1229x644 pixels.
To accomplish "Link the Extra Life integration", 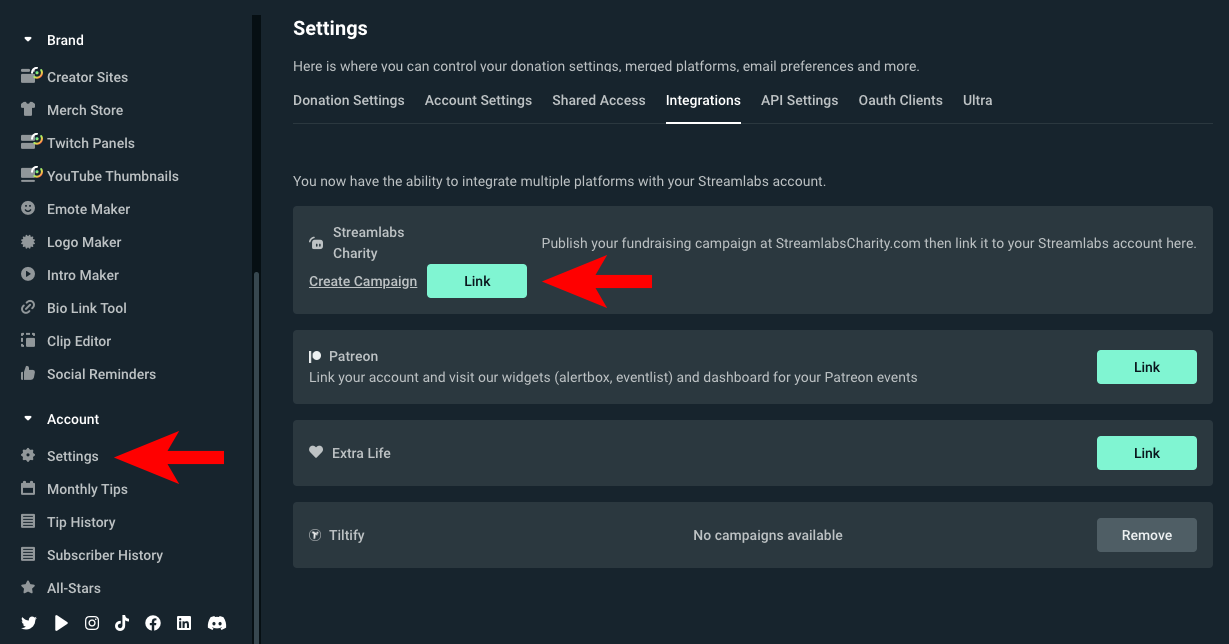I will (1146, 453).
